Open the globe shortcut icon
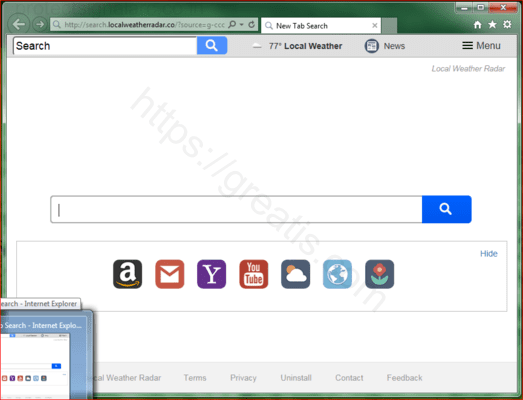Image resolution: width=523 pixels, height=400 pixels. [337, 274]
